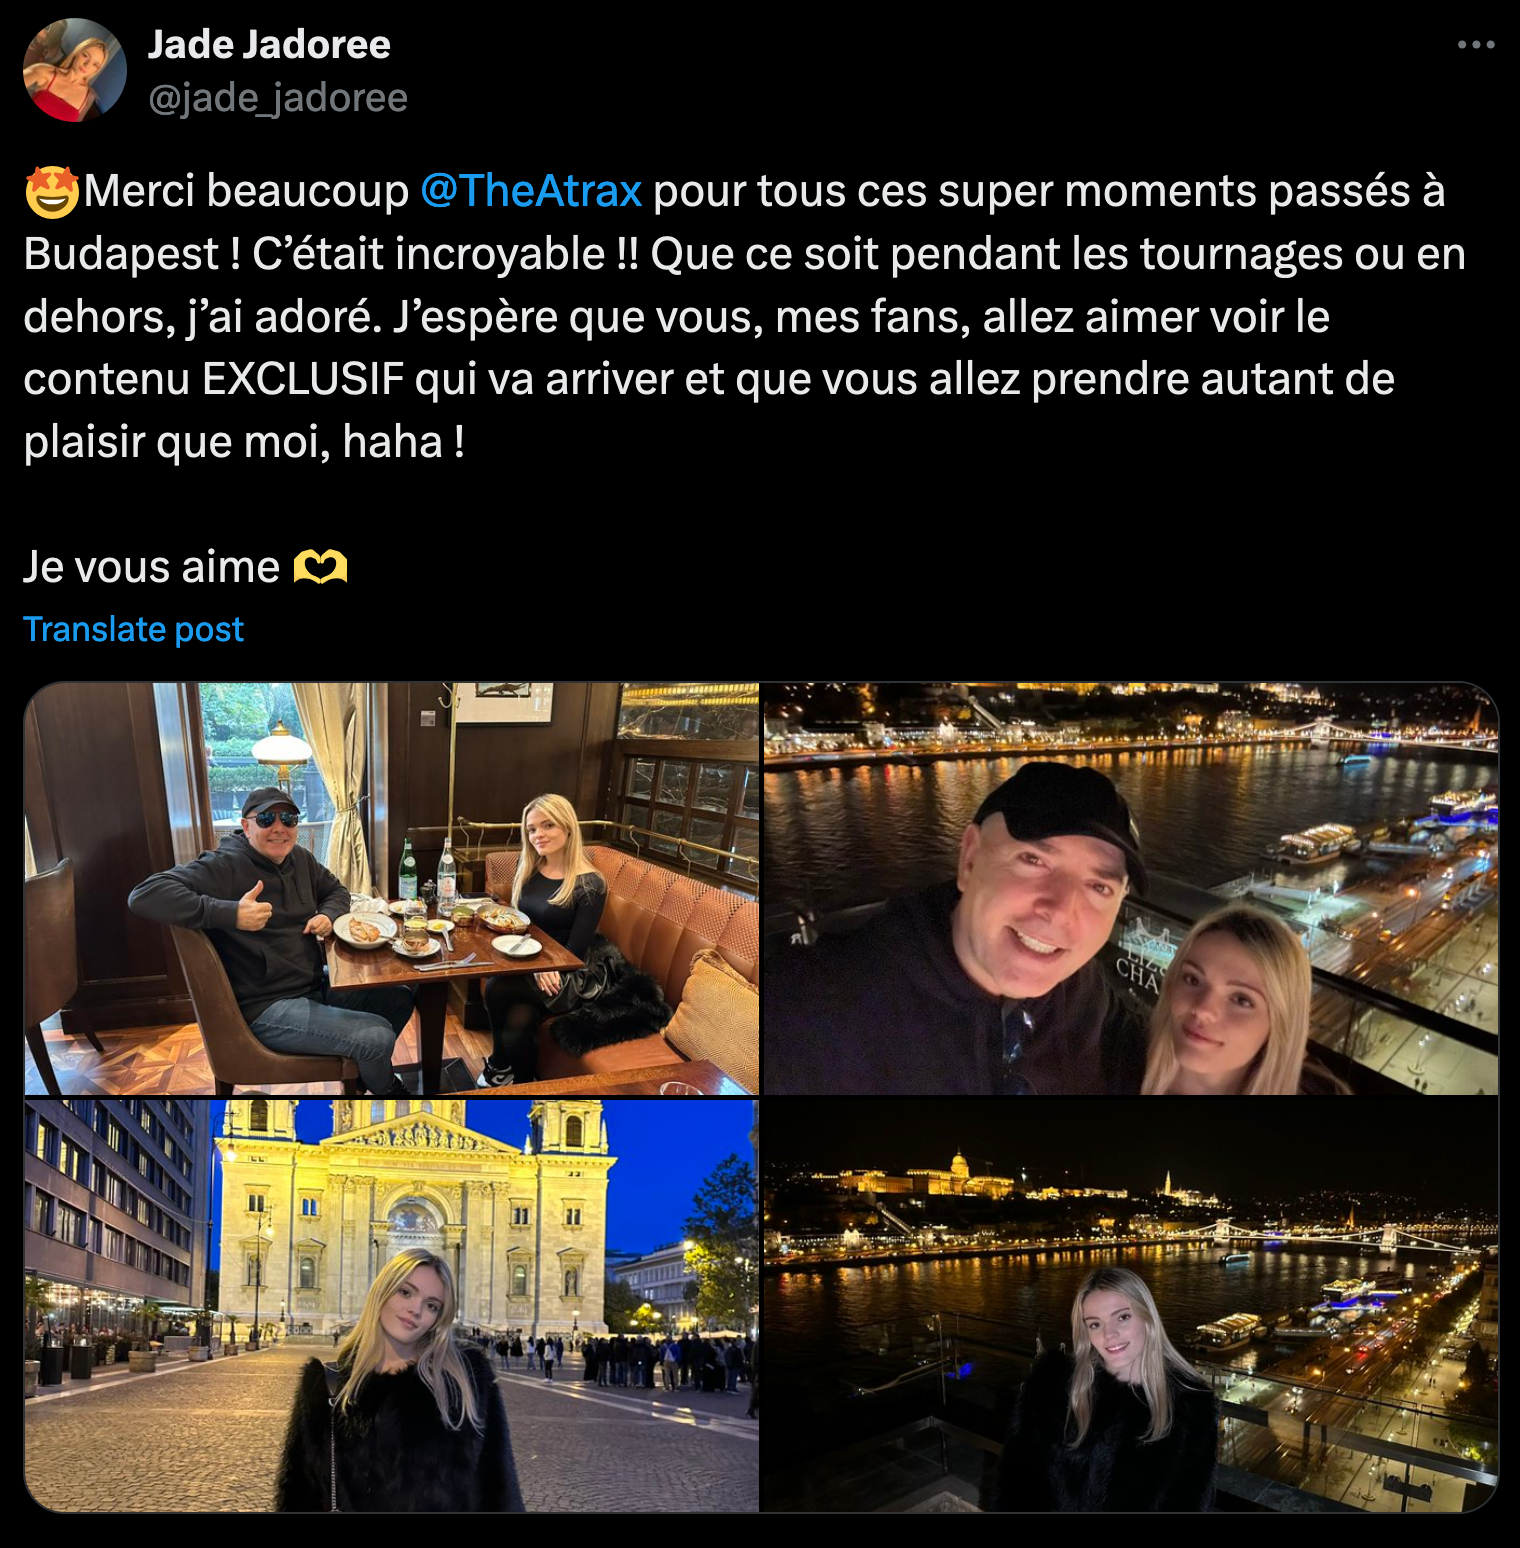The image size is (1520, 1548).
Task: Click the @jade_jadoree handle
Action: tap(278, 98)
